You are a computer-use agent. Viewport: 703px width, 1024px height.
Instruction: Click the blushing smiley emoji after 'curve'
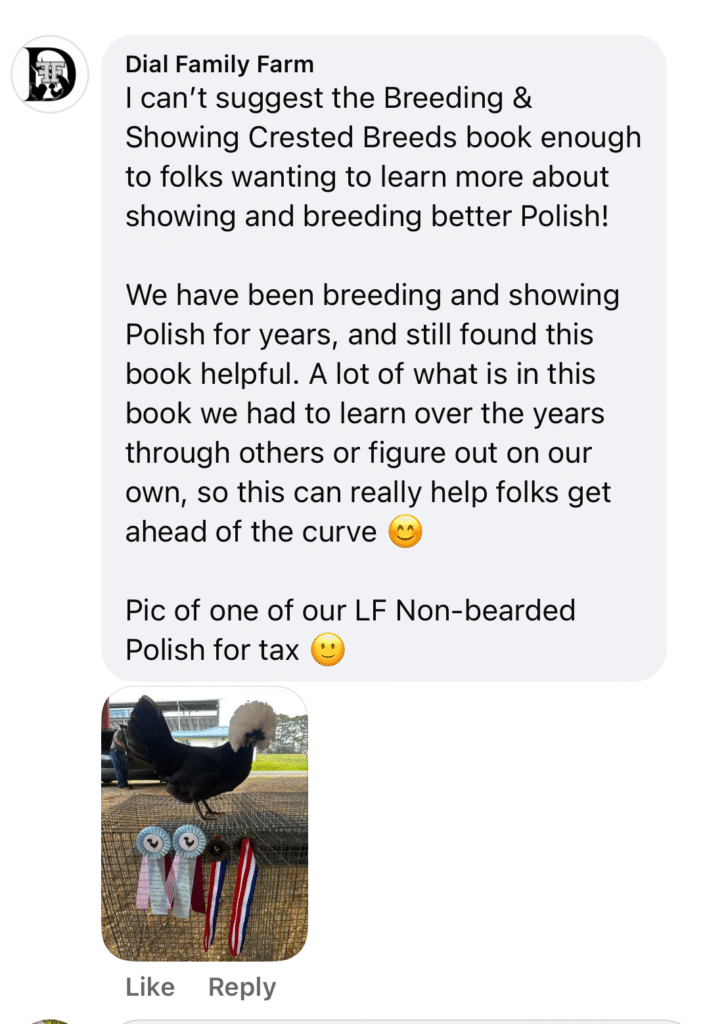(x=405, y=531)
